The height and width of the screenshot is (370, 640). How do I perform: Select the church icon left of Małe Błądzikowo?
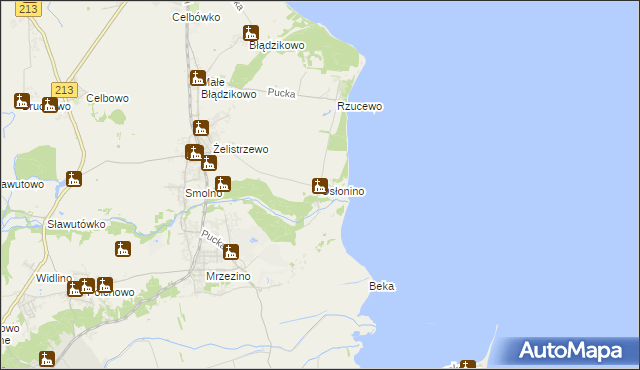[198, 78]
